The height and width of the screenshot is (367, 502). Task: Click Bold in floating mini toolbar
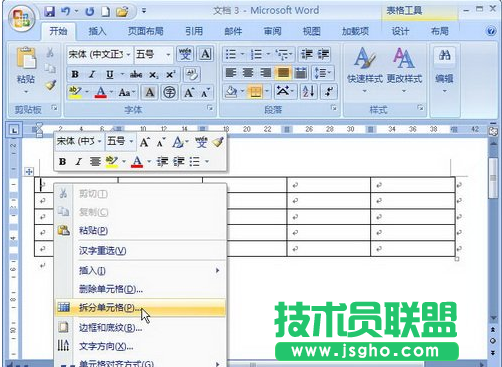[x=62, y=162]
